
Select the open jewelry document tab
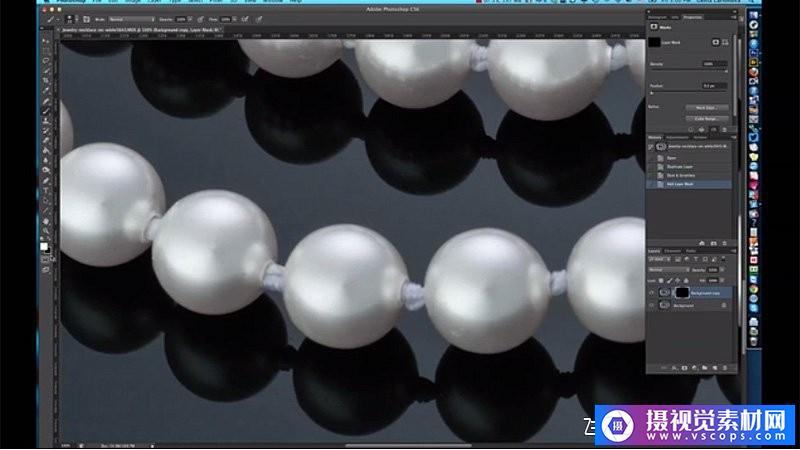[140, 30]
